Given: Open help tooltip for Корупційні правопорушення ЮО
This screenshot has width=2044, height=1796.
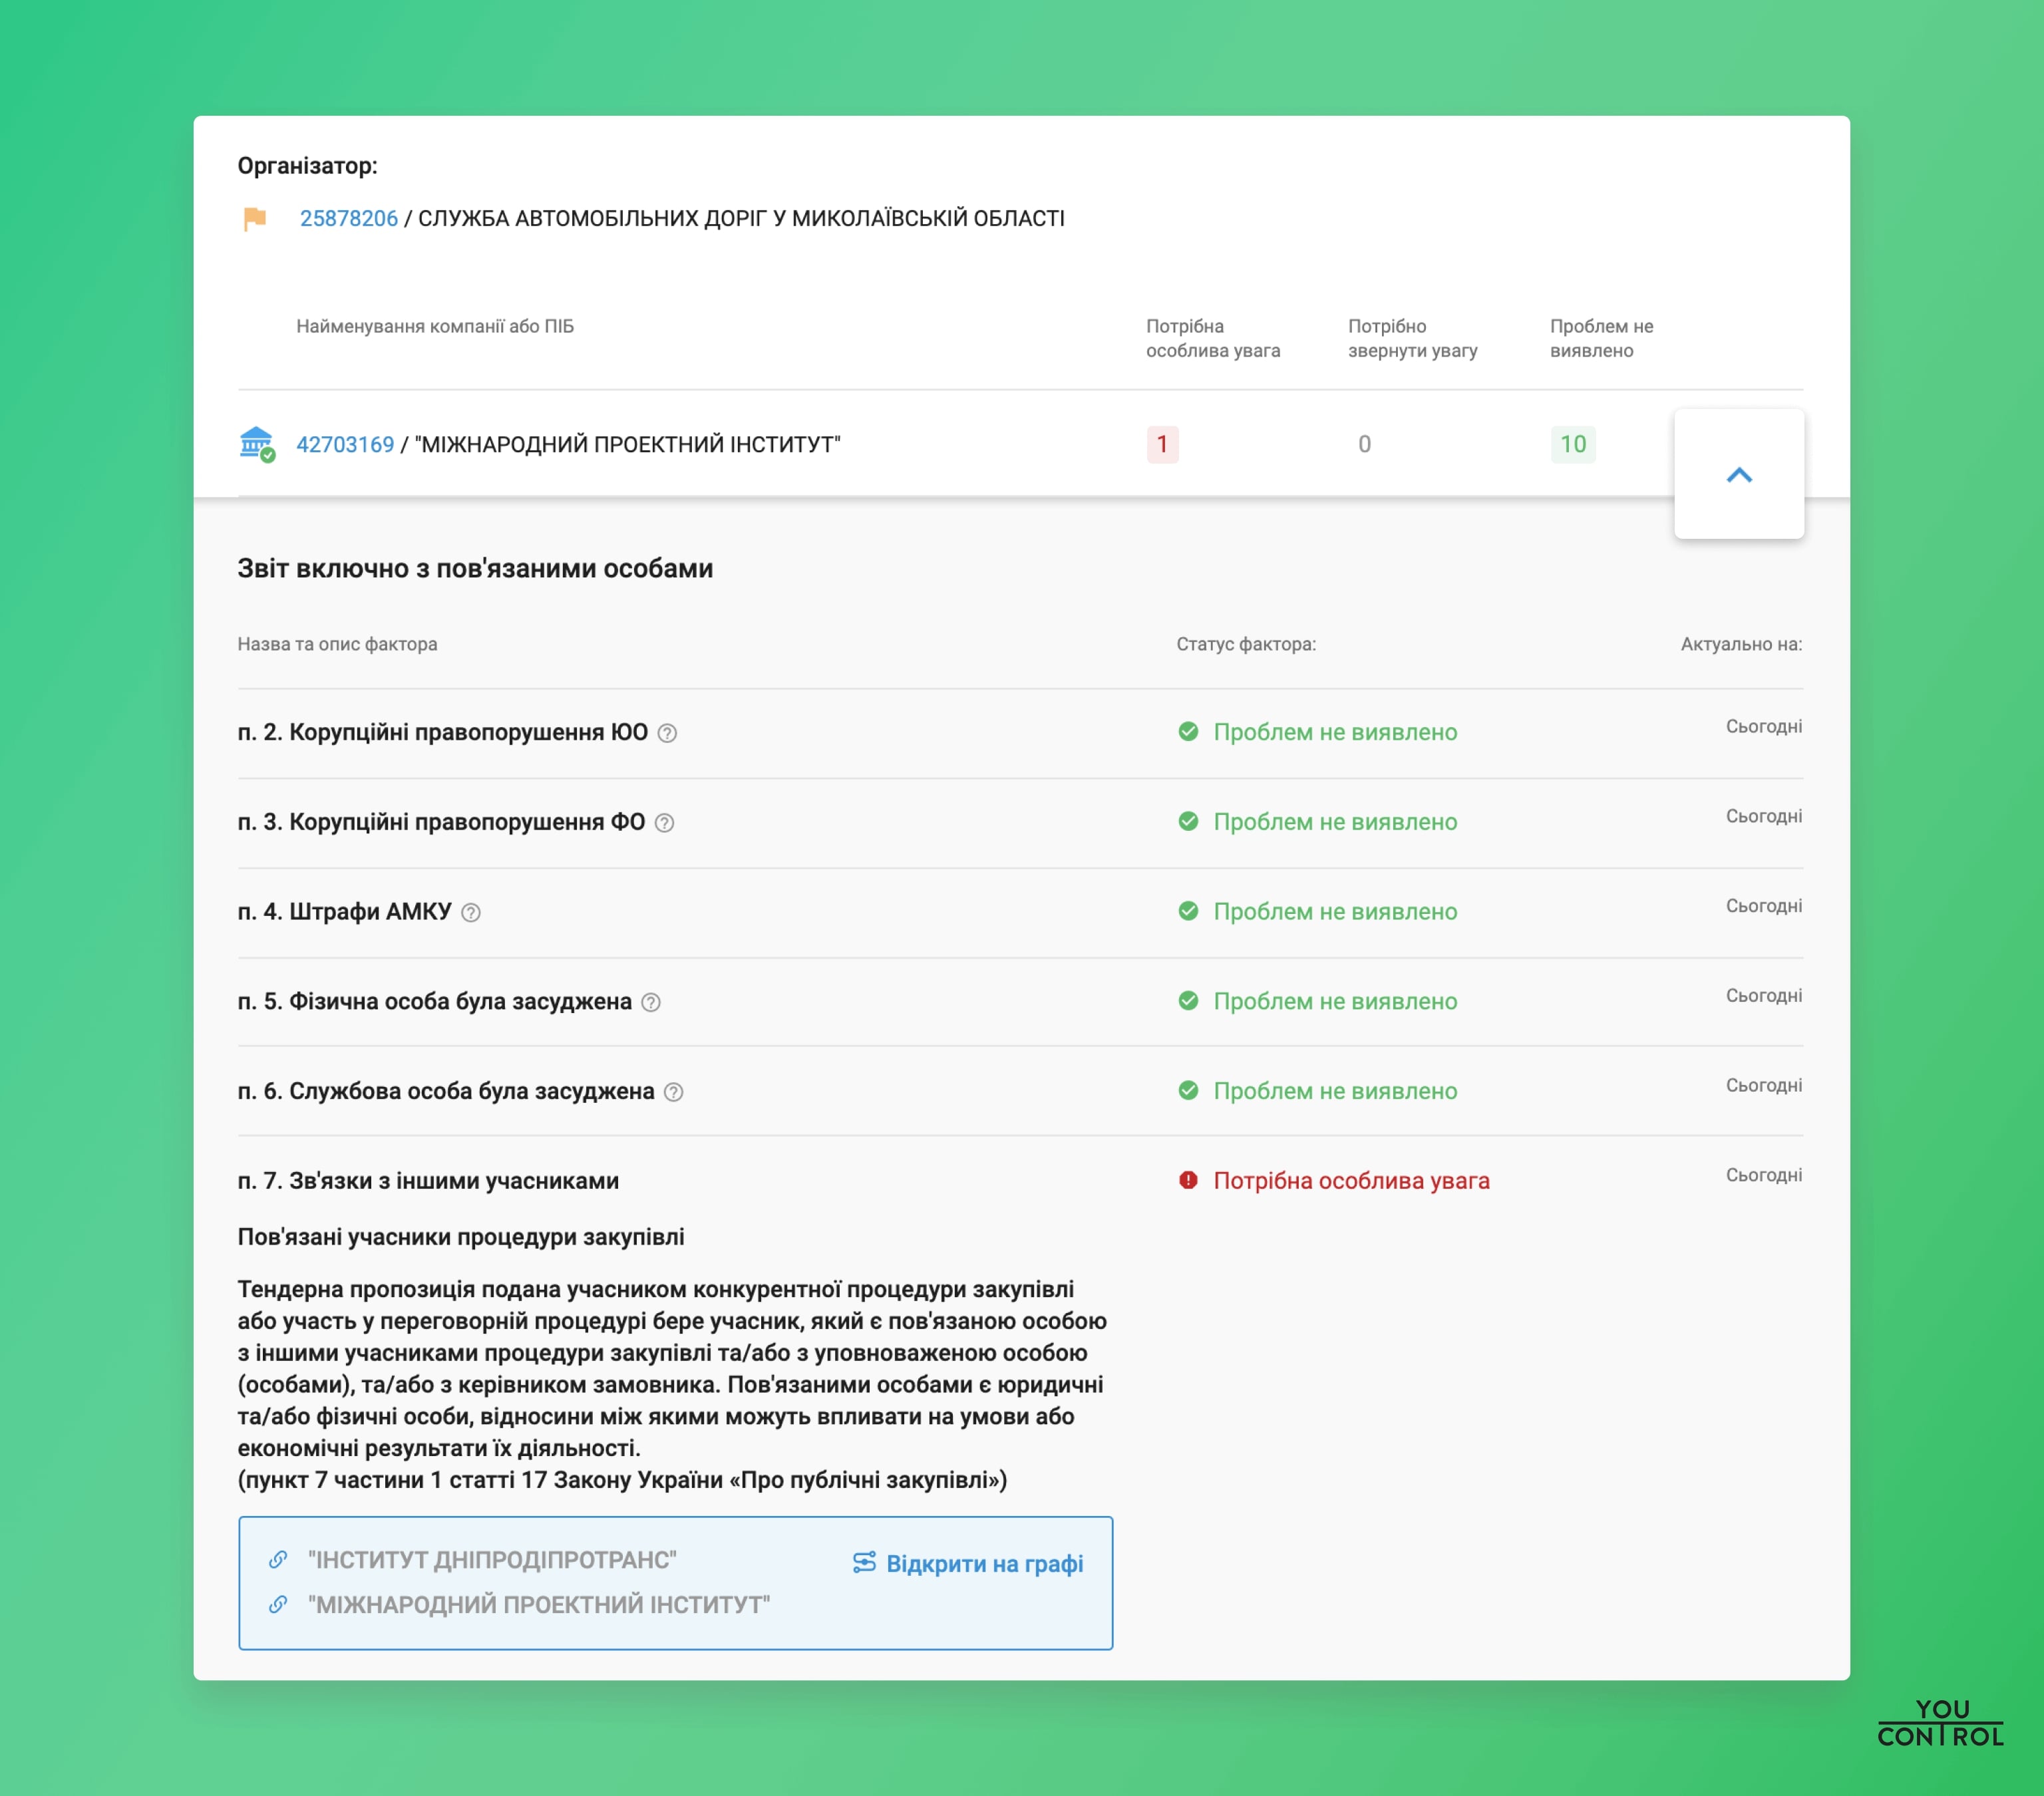Looking at the screenshot, I should point(668,733).
